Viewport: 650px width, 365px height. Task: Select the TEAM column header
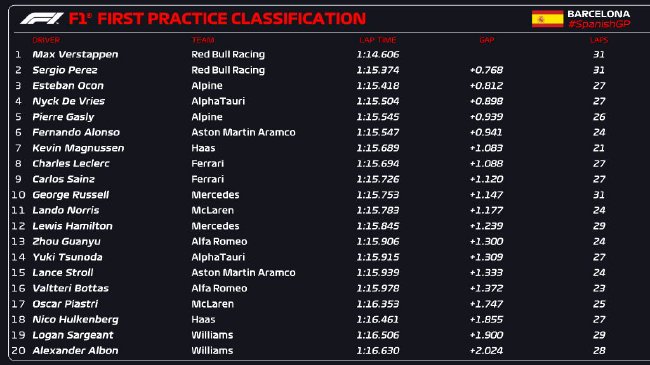203,40
